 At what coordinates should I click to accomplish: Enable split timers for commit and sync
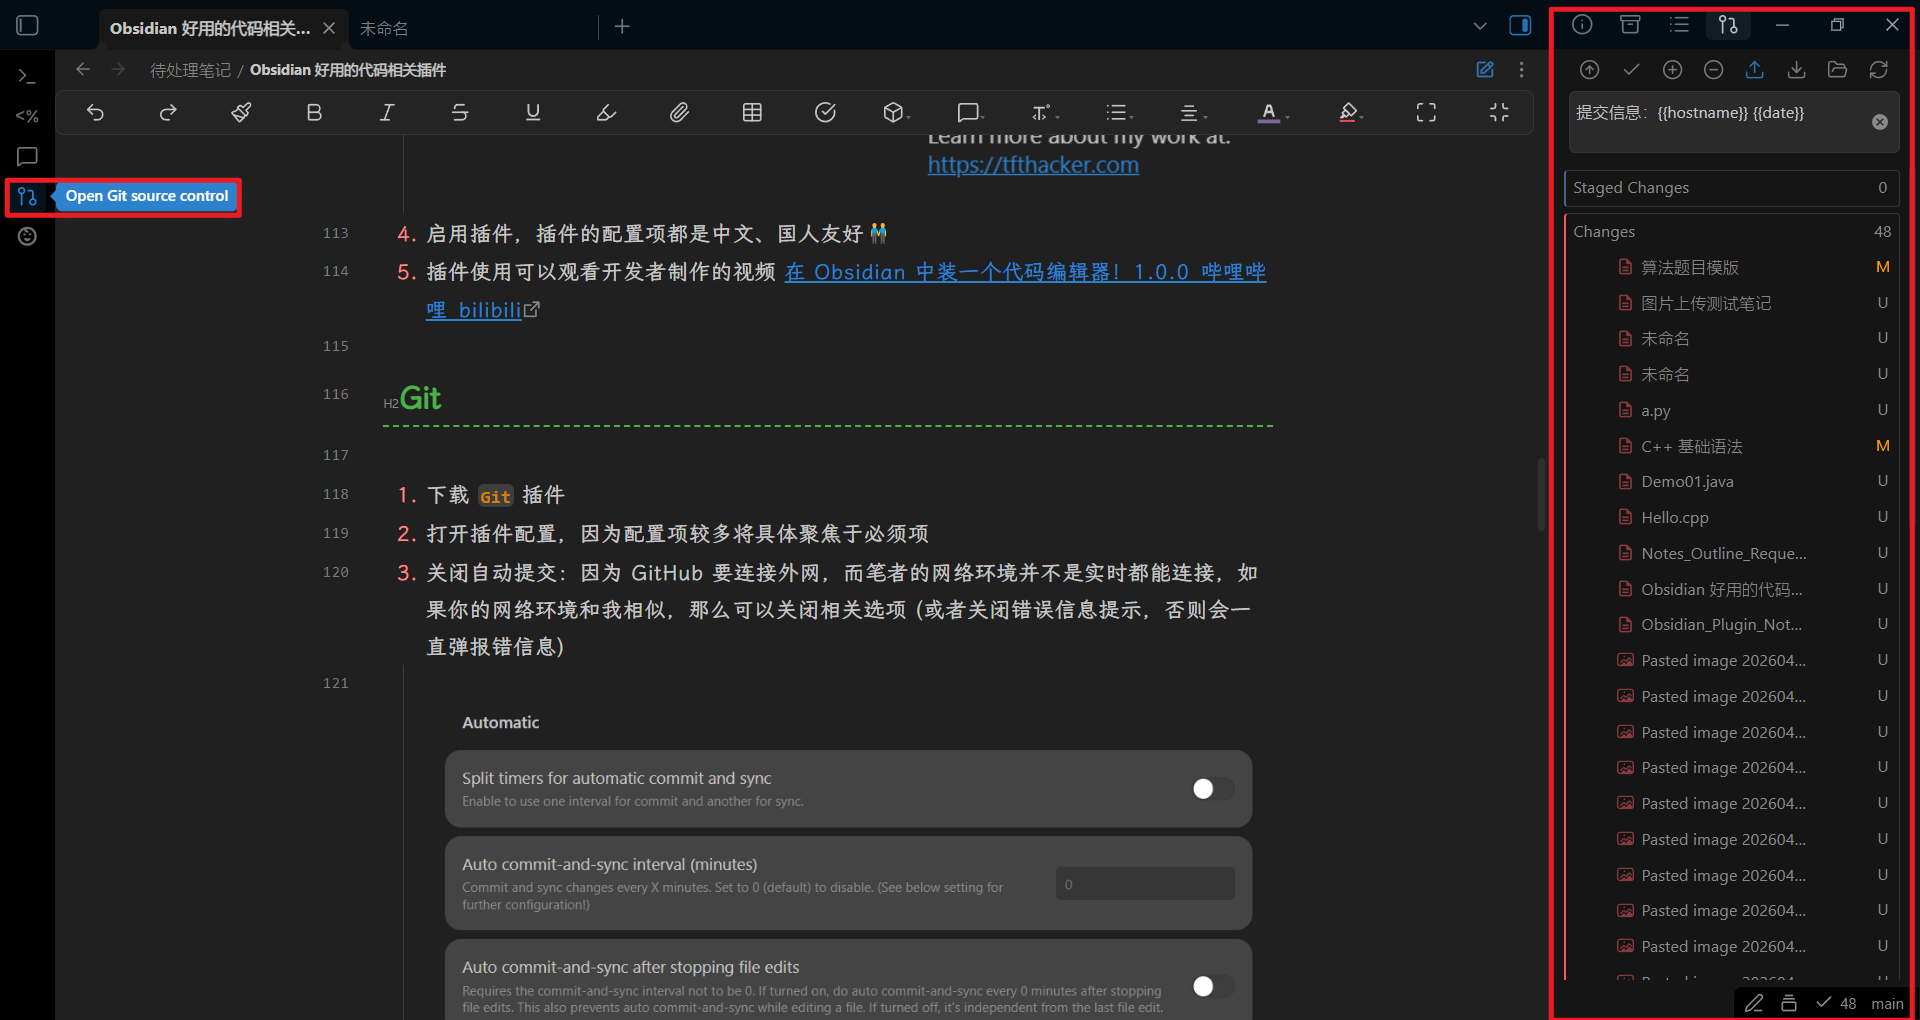click(1212, 789)
